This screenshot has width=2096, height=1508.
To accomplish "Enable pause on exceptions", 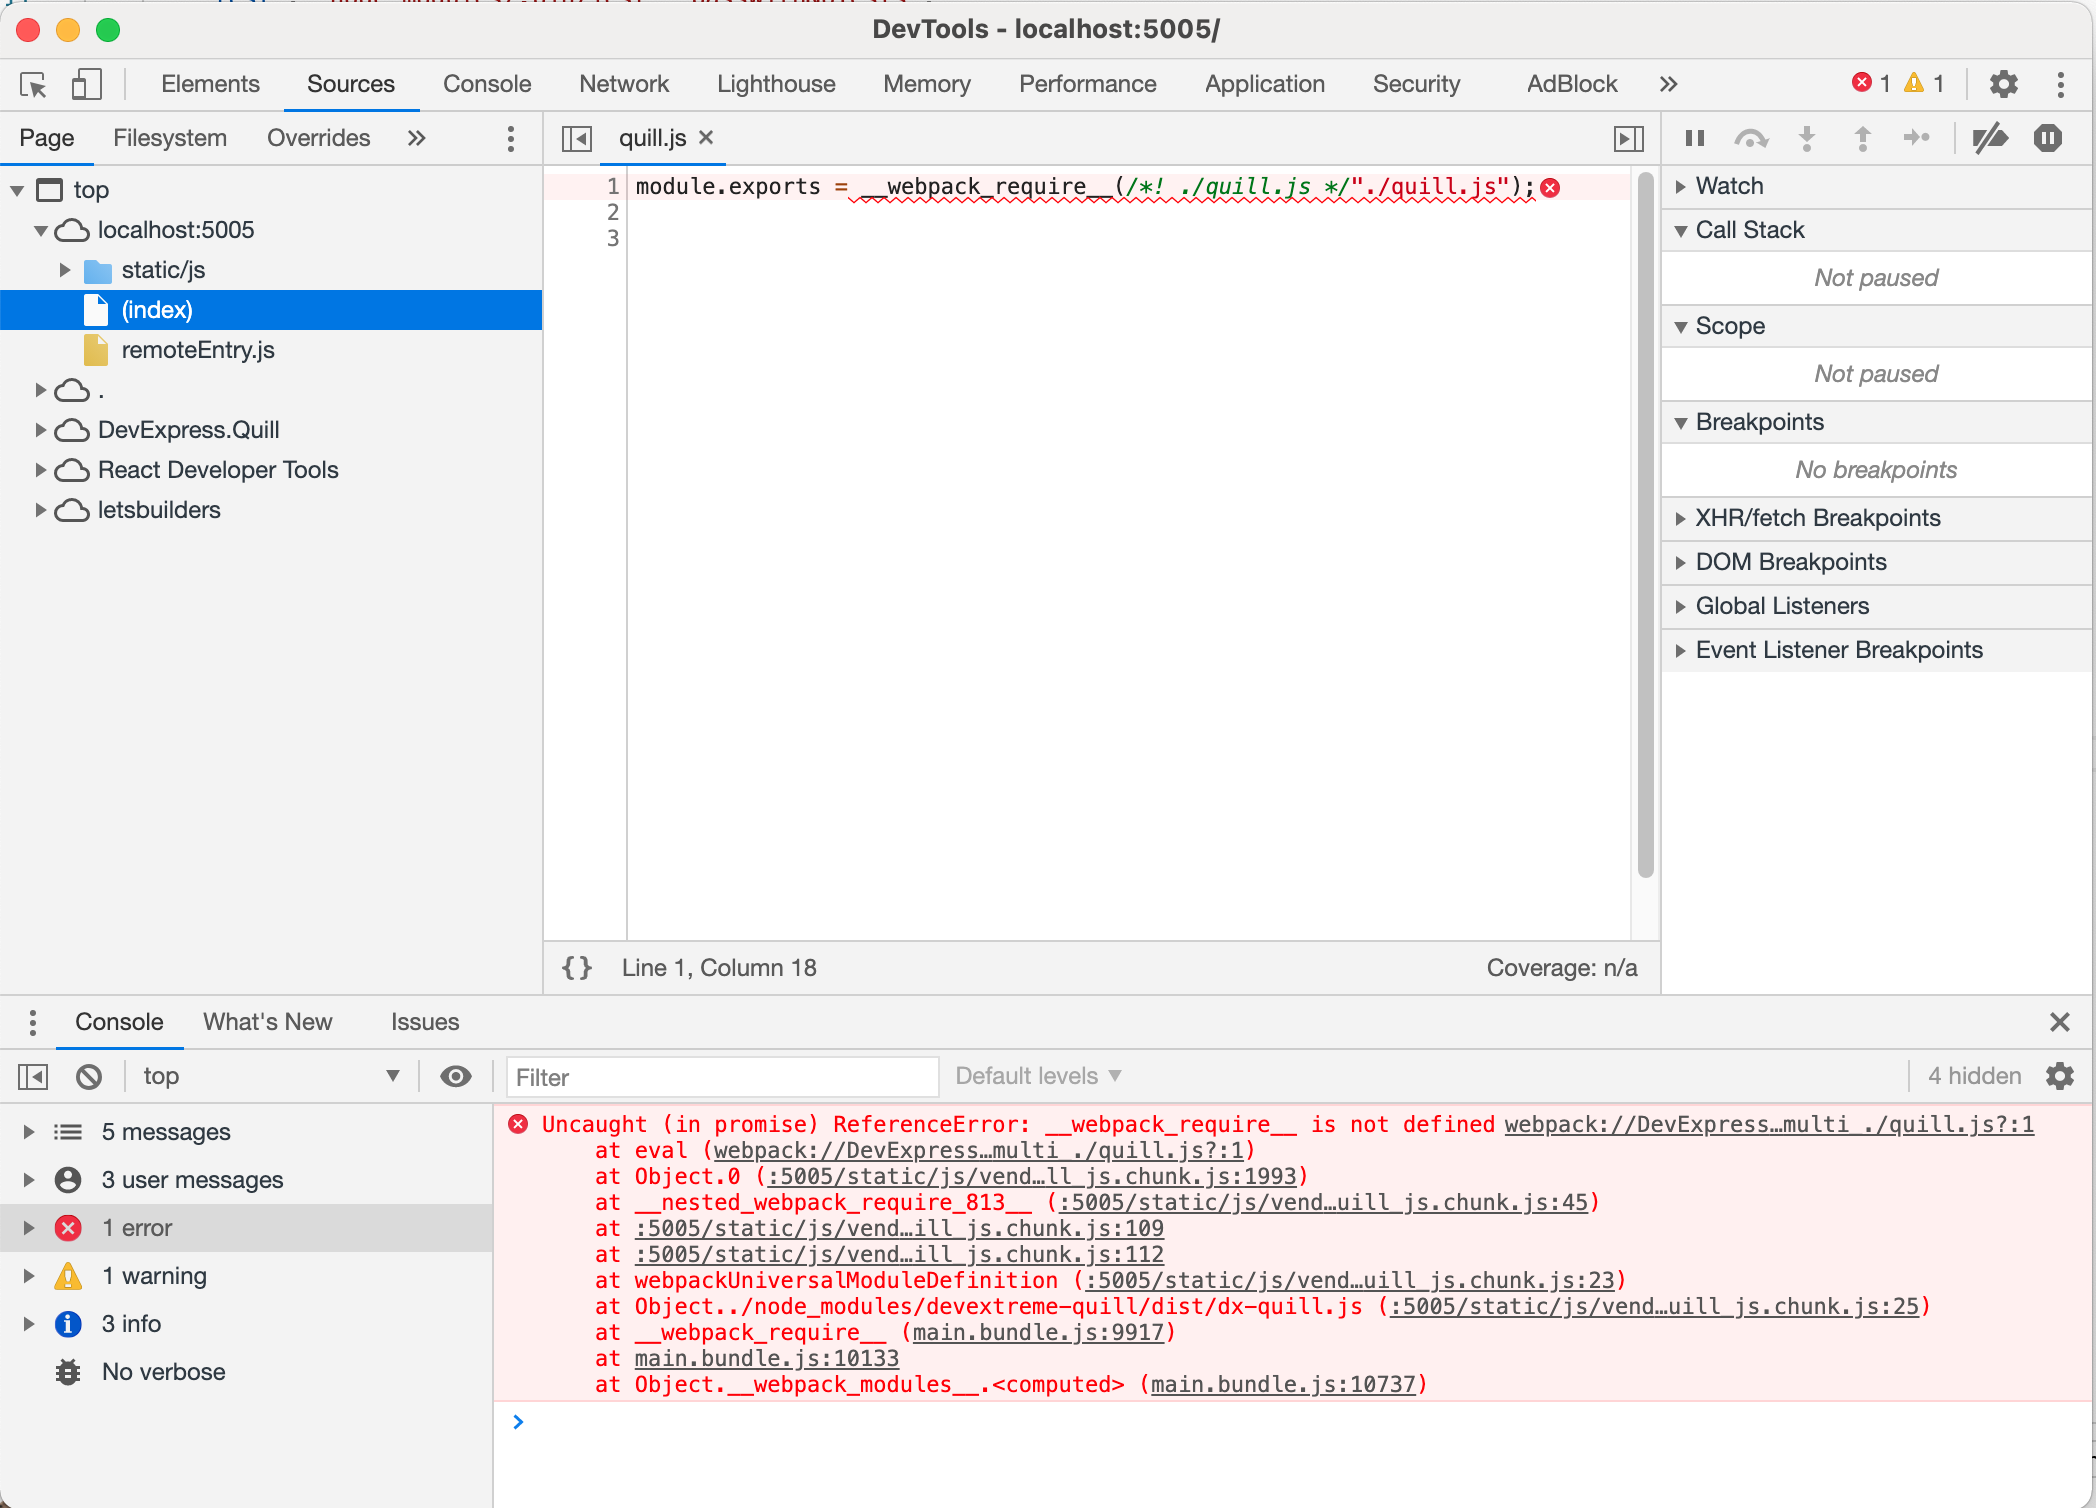I will coord(2048,138).
